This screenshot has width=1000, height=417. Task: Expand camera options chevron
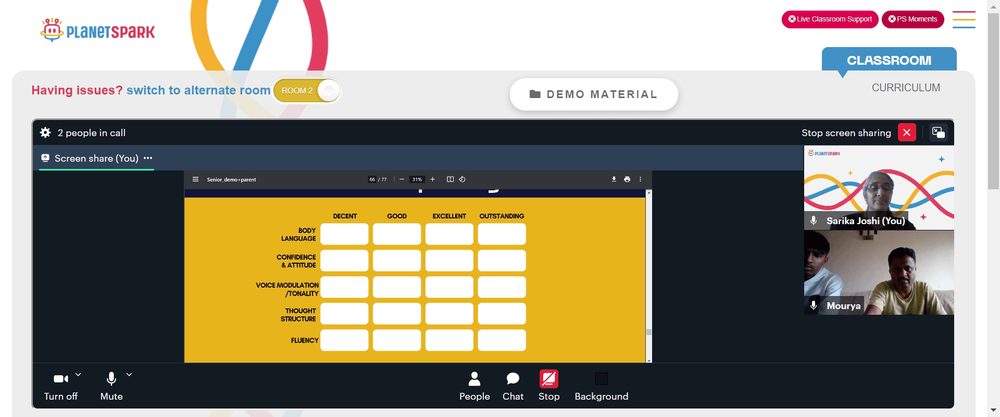78,374
